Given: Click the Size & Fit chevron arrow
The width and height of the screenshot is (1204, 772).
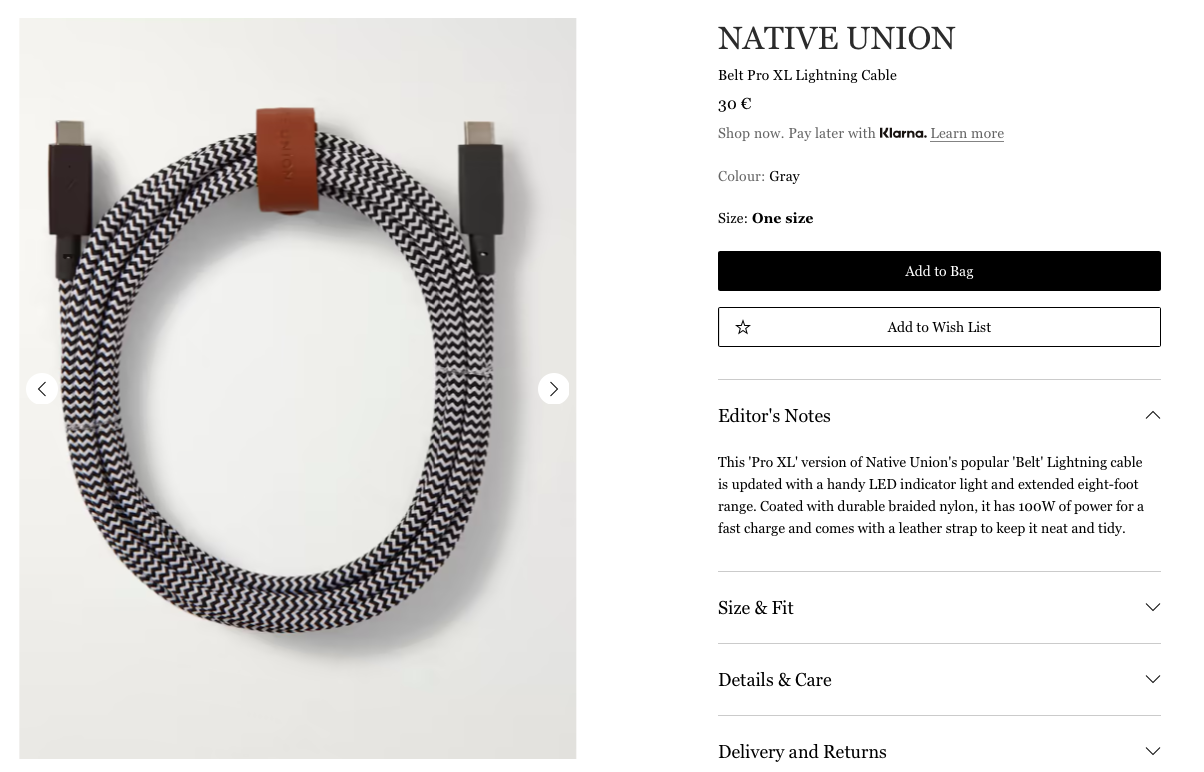Looking at the screenshot, I should coord(1152,607).
